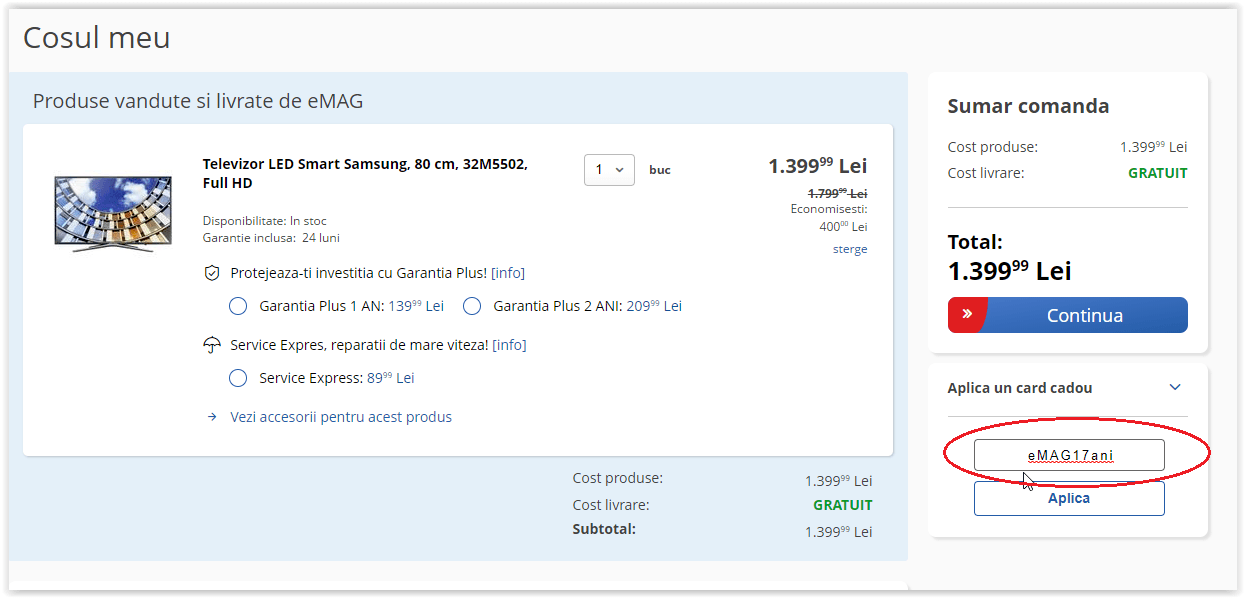Click the struck-through 1.799 Lei old price
The width and height of the screenshot is (1245, 598).
[x=837, y=192]
